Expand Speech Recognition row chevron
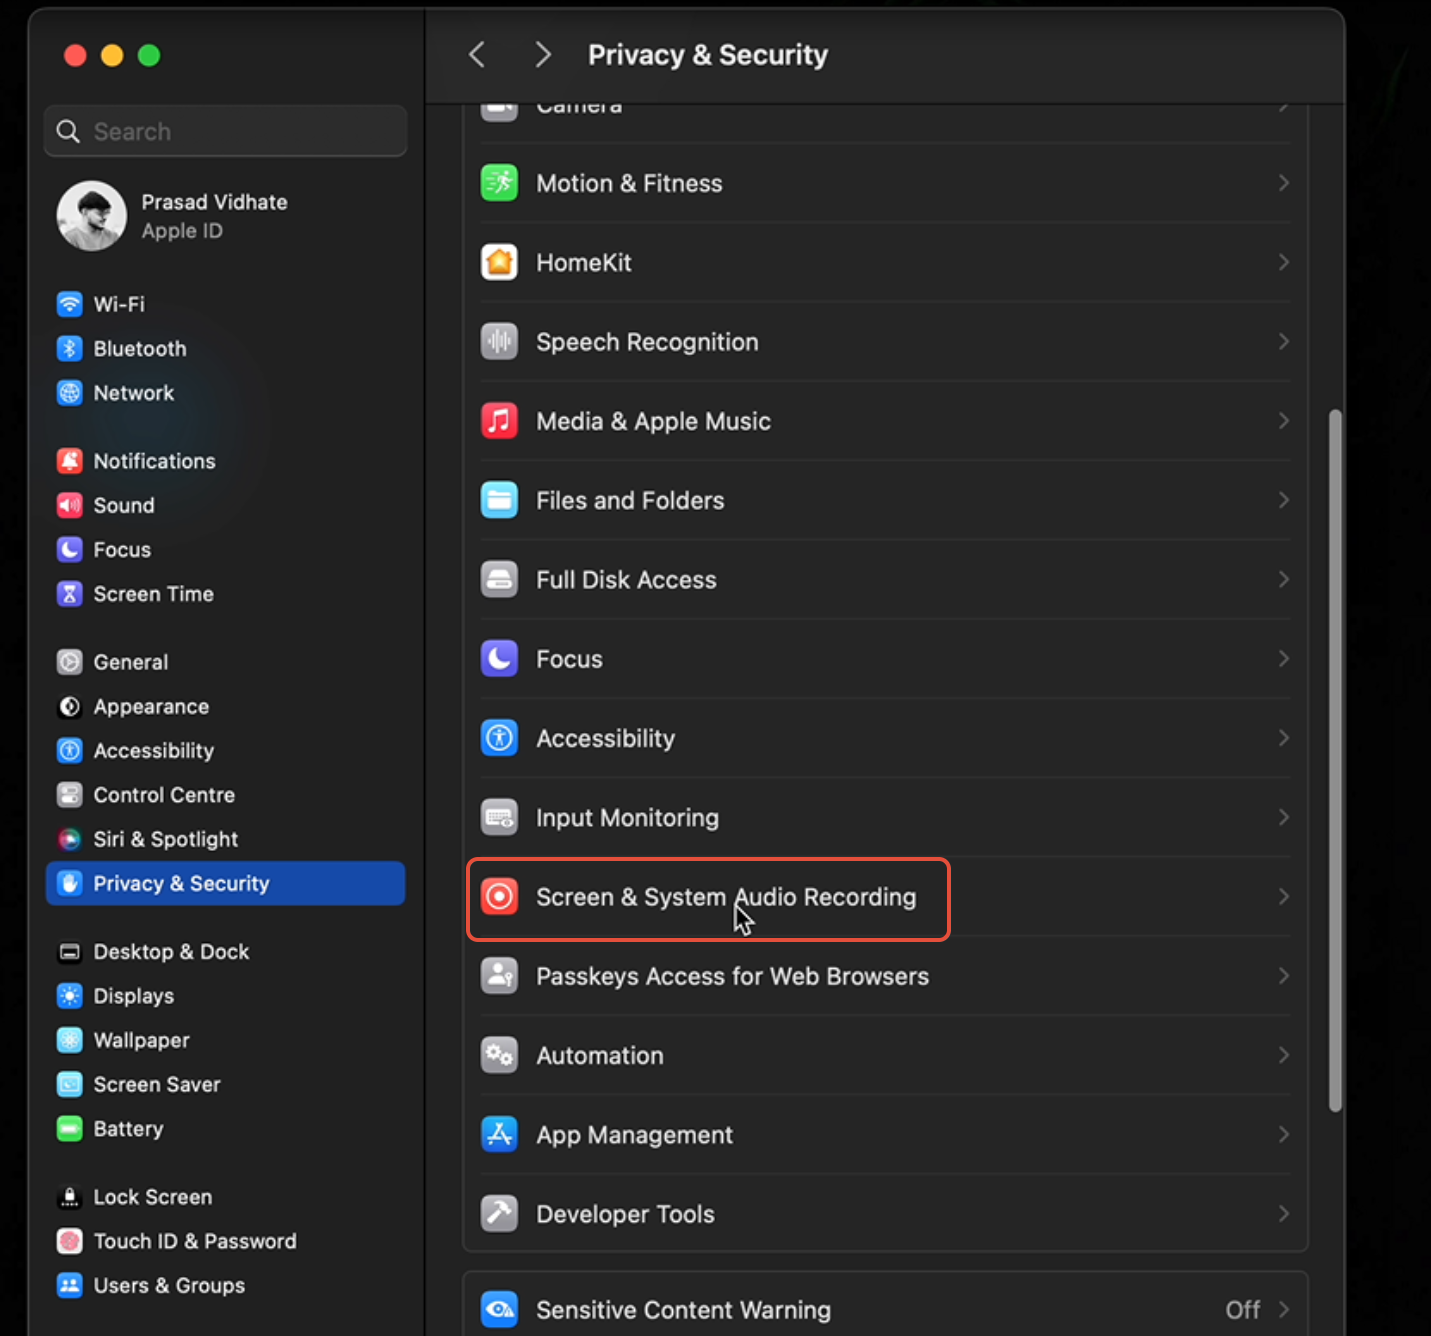The image size is (1431, 1336). 1283,342
